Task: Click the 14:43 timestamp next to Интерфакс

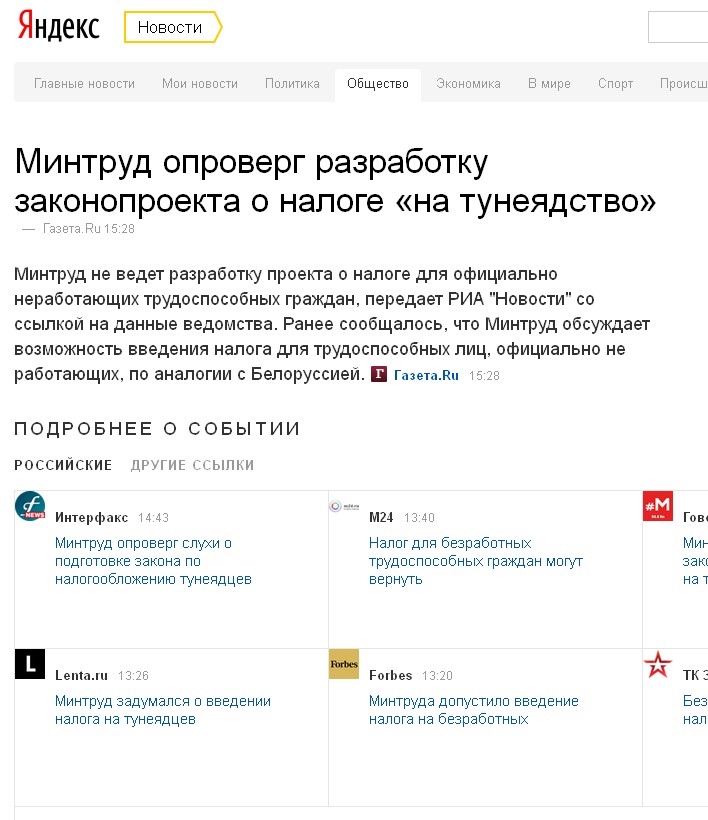Action: coord(153,518)
